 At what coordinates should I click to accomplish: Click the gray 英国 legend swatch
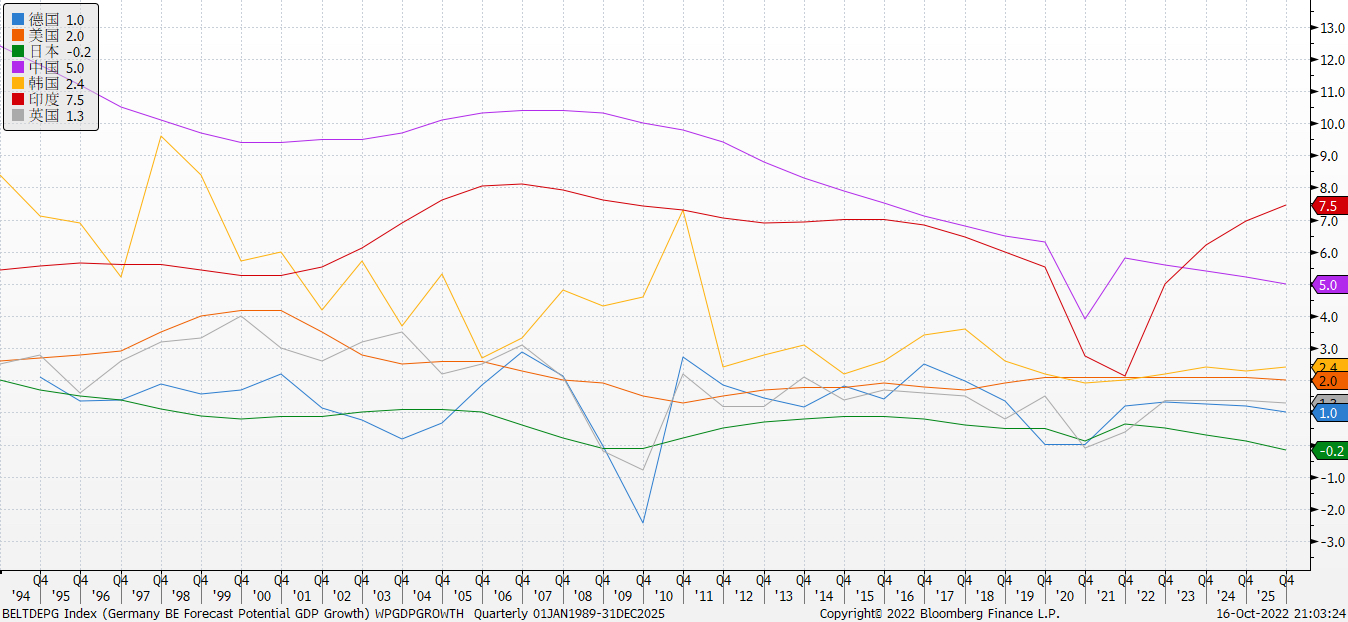pos(17,116)
